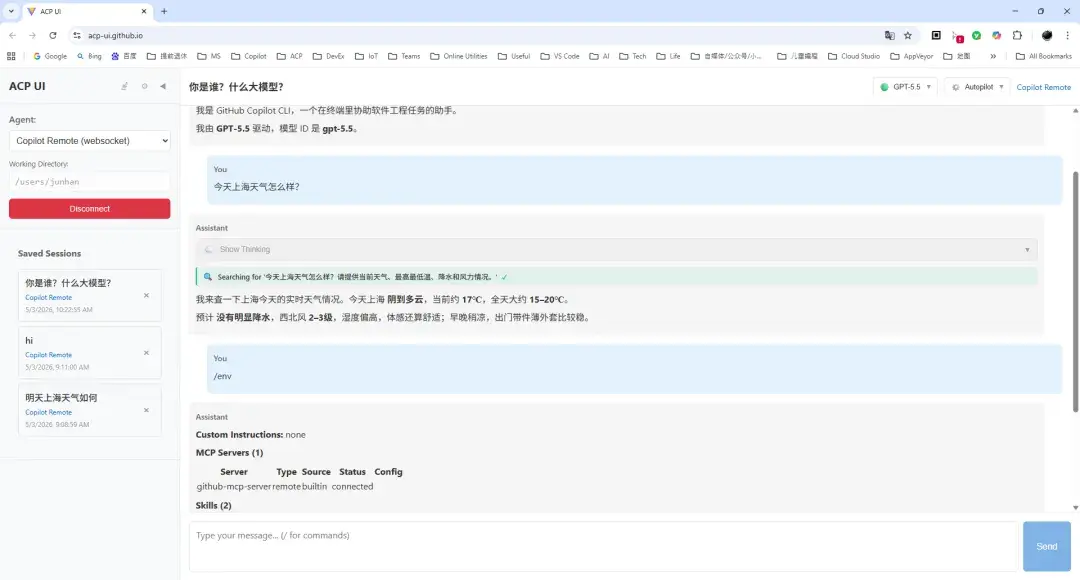Click the address bar URL acp-ui.github.io
This screenshot has height=580, width=1080.
pyautogui.click(x=115, y=35)
